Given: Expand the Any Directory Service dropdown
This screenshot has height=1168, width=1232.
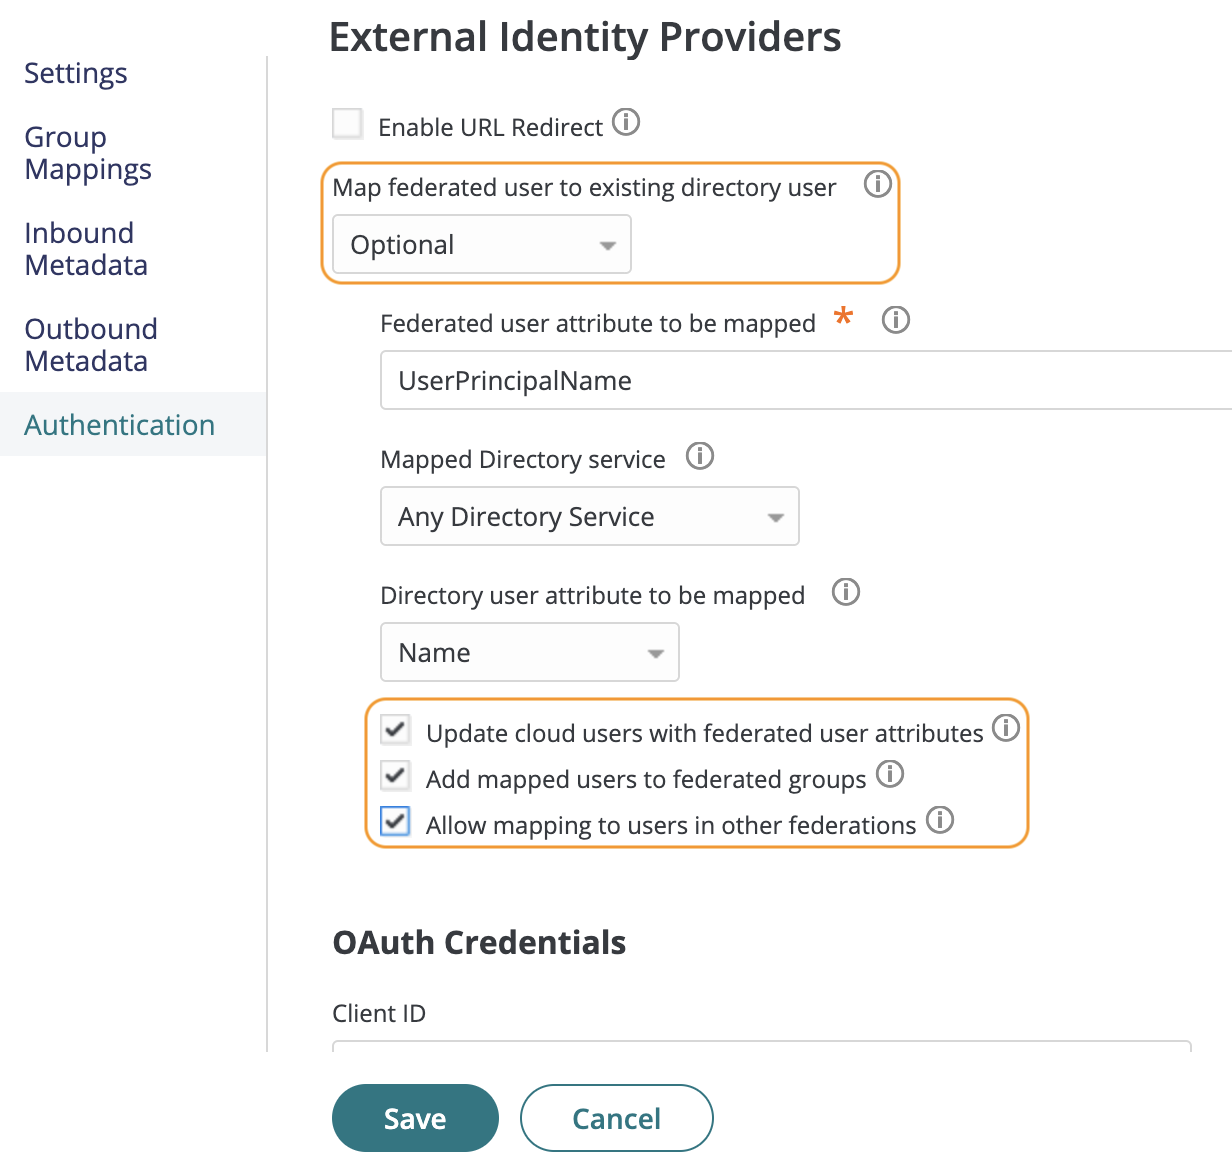Looking at the screenshot, I should [x=589, y=516].
